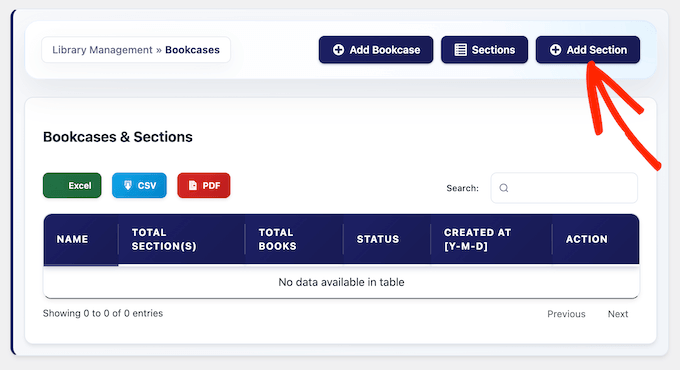Screen dimensions: 680x370
Task: Click the list icon in Sections button
Action: click(460, 50)
